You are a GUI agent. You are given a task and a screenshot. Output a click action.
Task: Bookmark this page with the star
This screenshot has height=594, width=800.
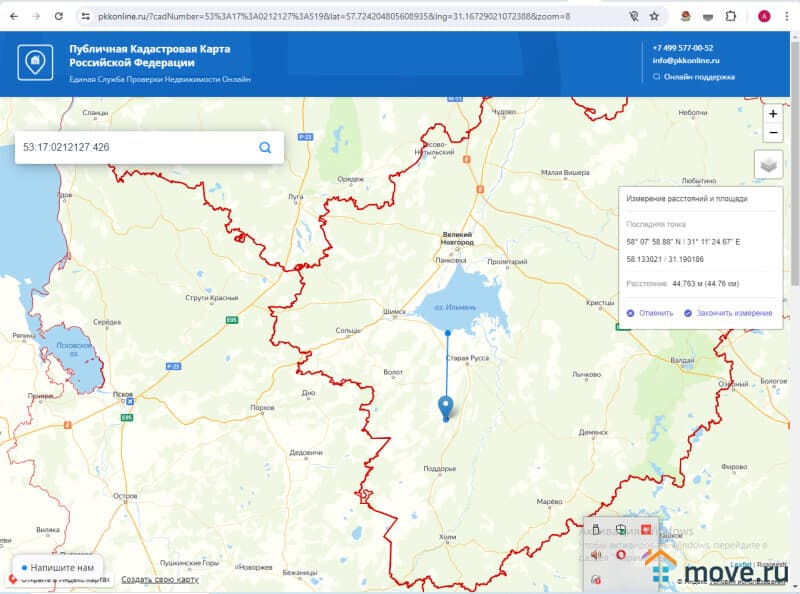[x=654, y=16]
